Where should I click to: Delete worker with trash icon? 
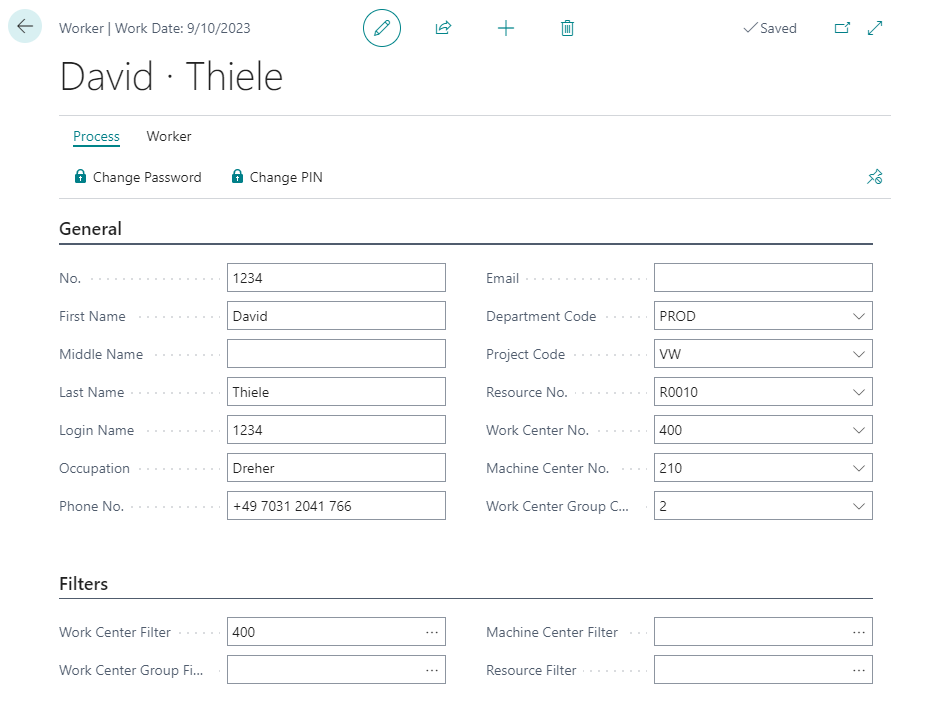click(x=567, y=28)
